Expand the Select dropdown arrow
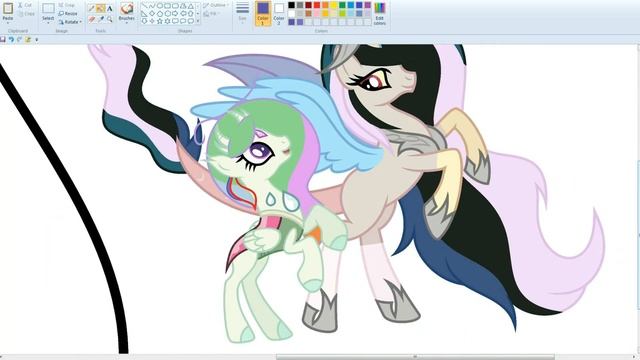The width and height of the screenshot is (640, 360). point(48,22)
